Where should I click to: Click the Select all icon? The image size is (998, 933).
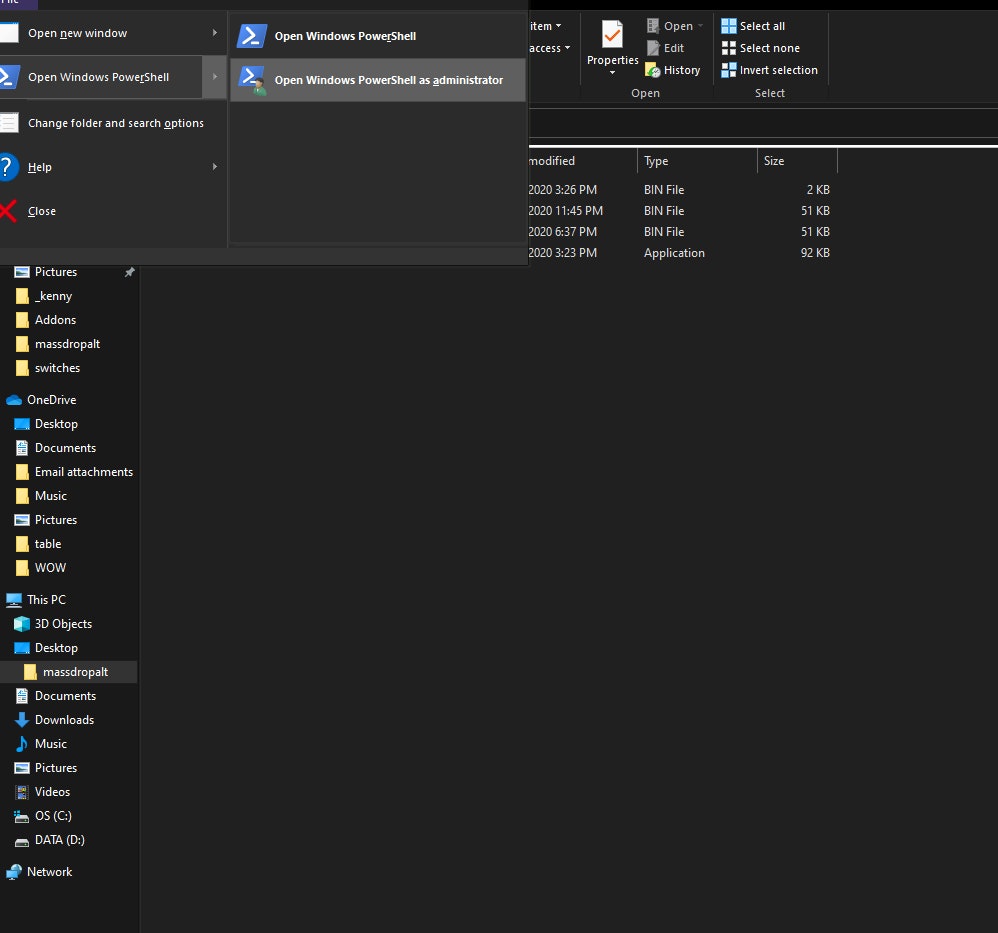point(729,26)
